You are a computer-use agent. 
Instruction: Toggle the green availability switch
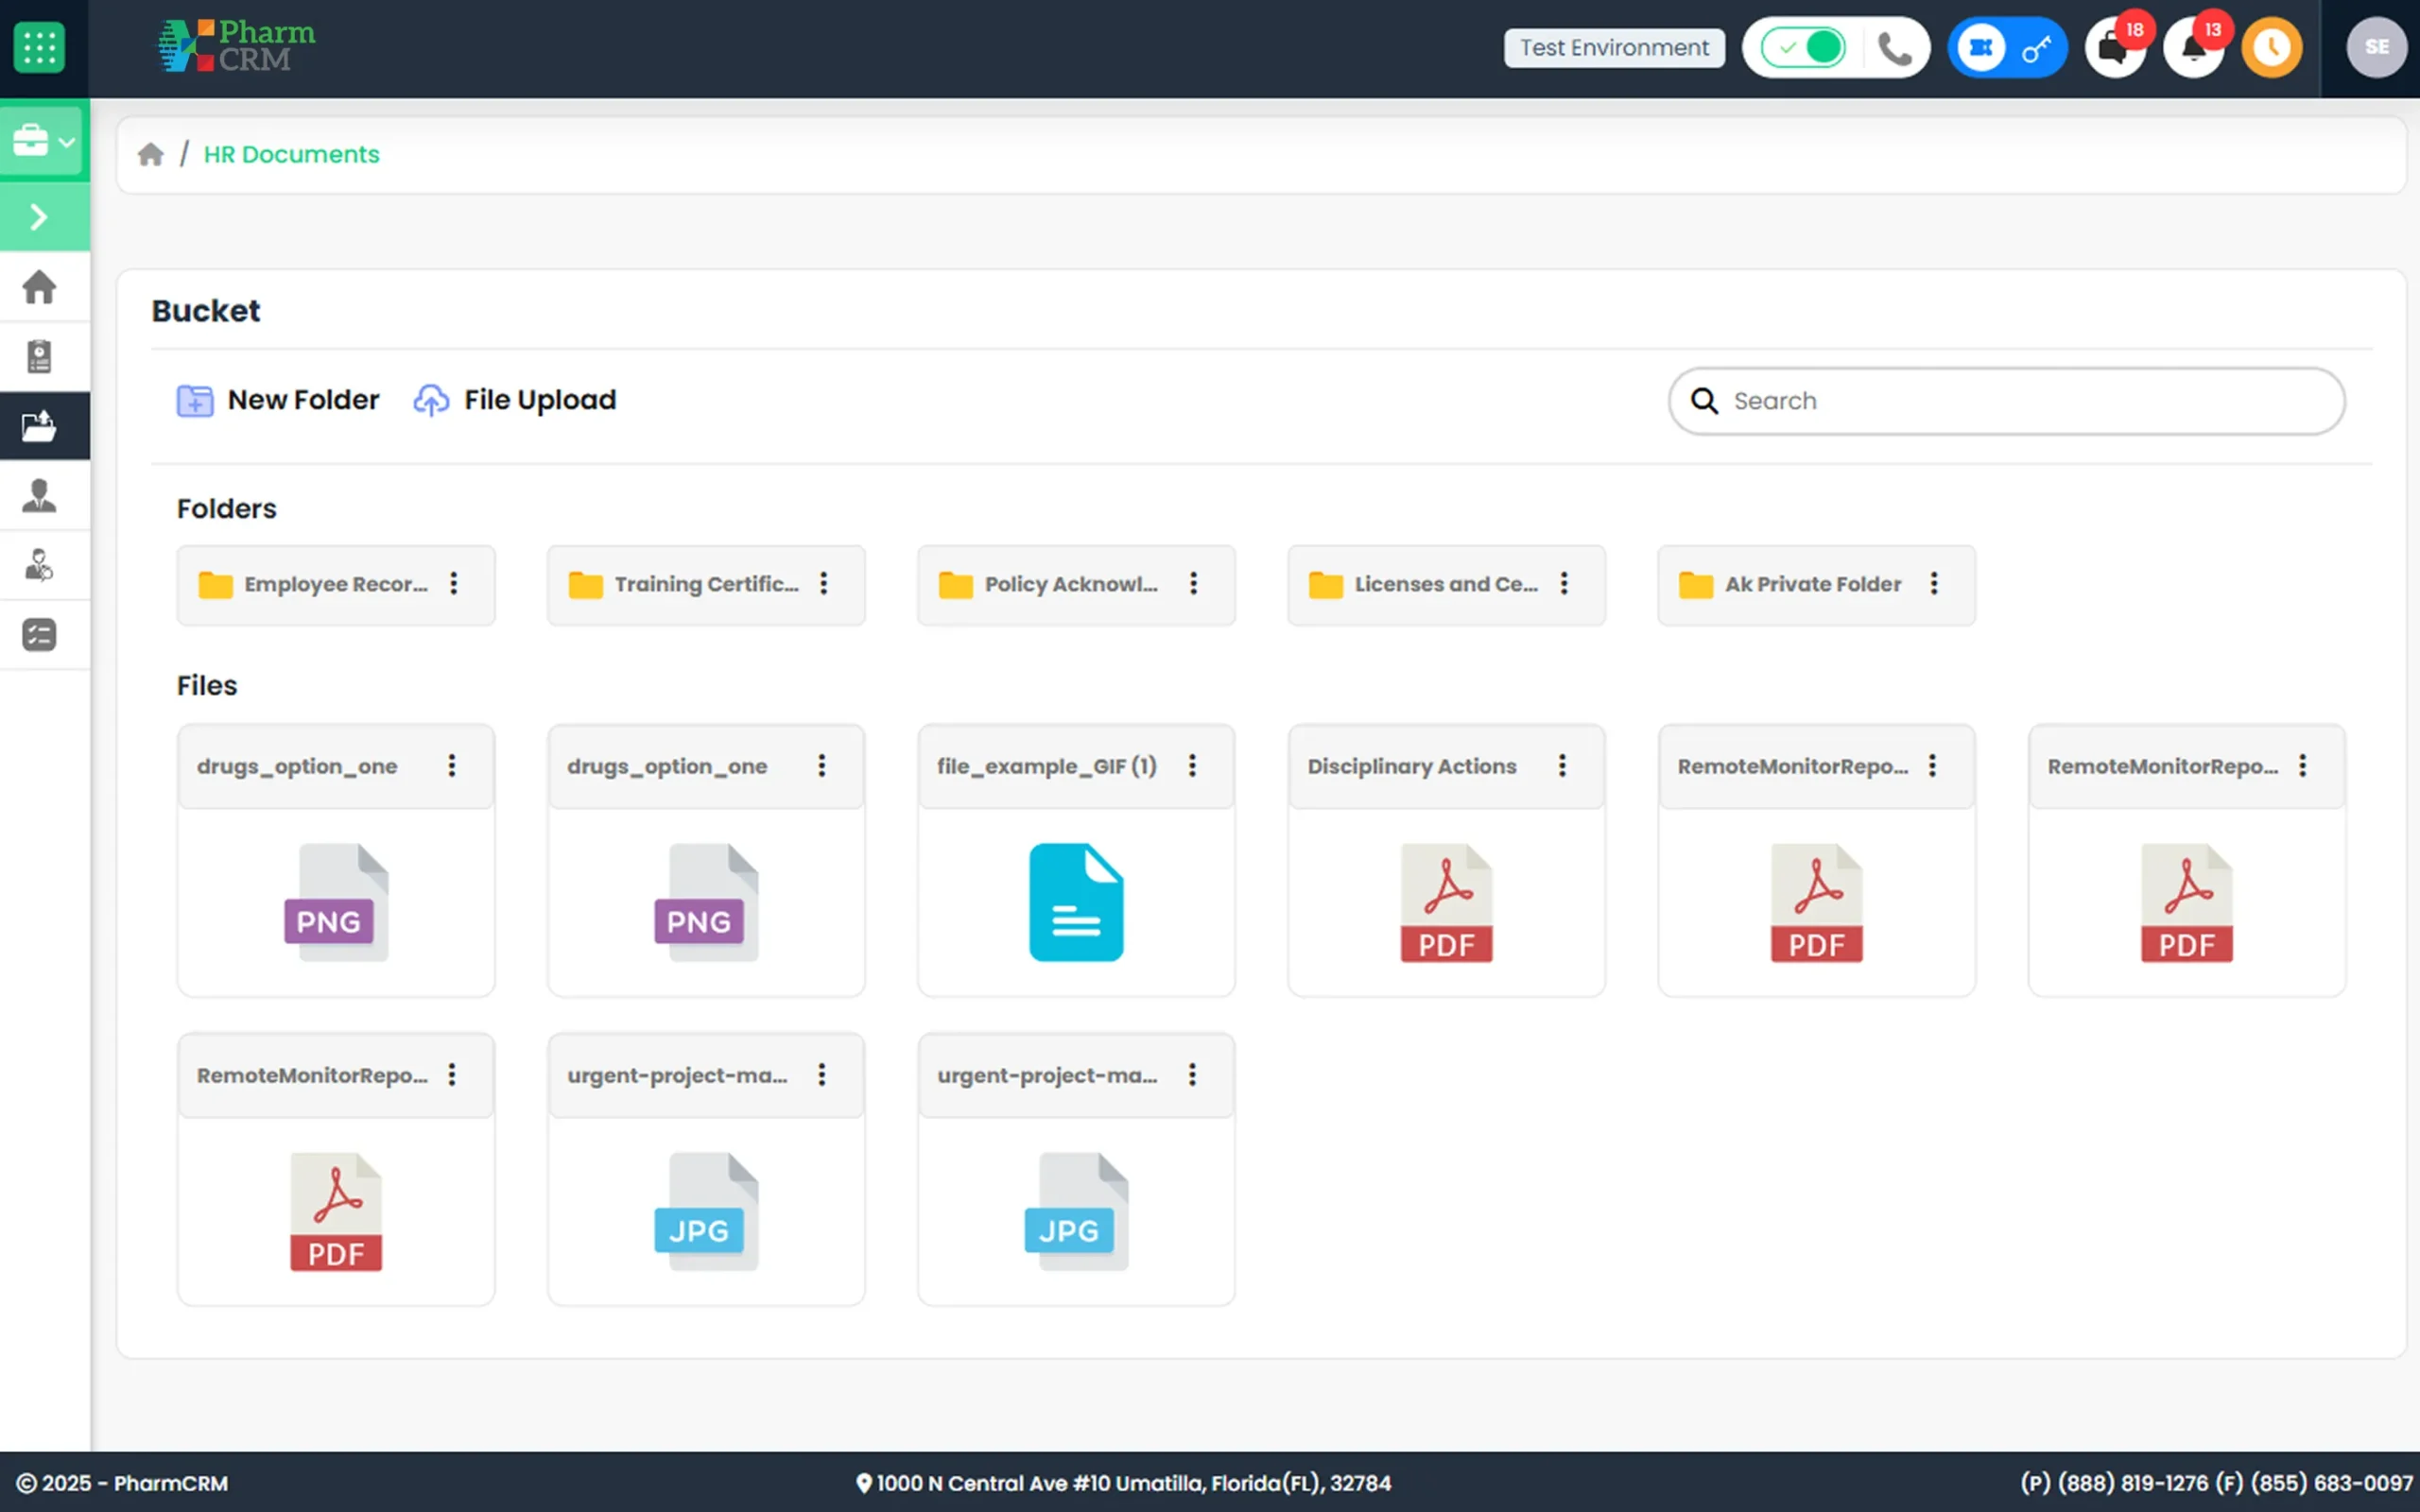tap(1804, 48)
